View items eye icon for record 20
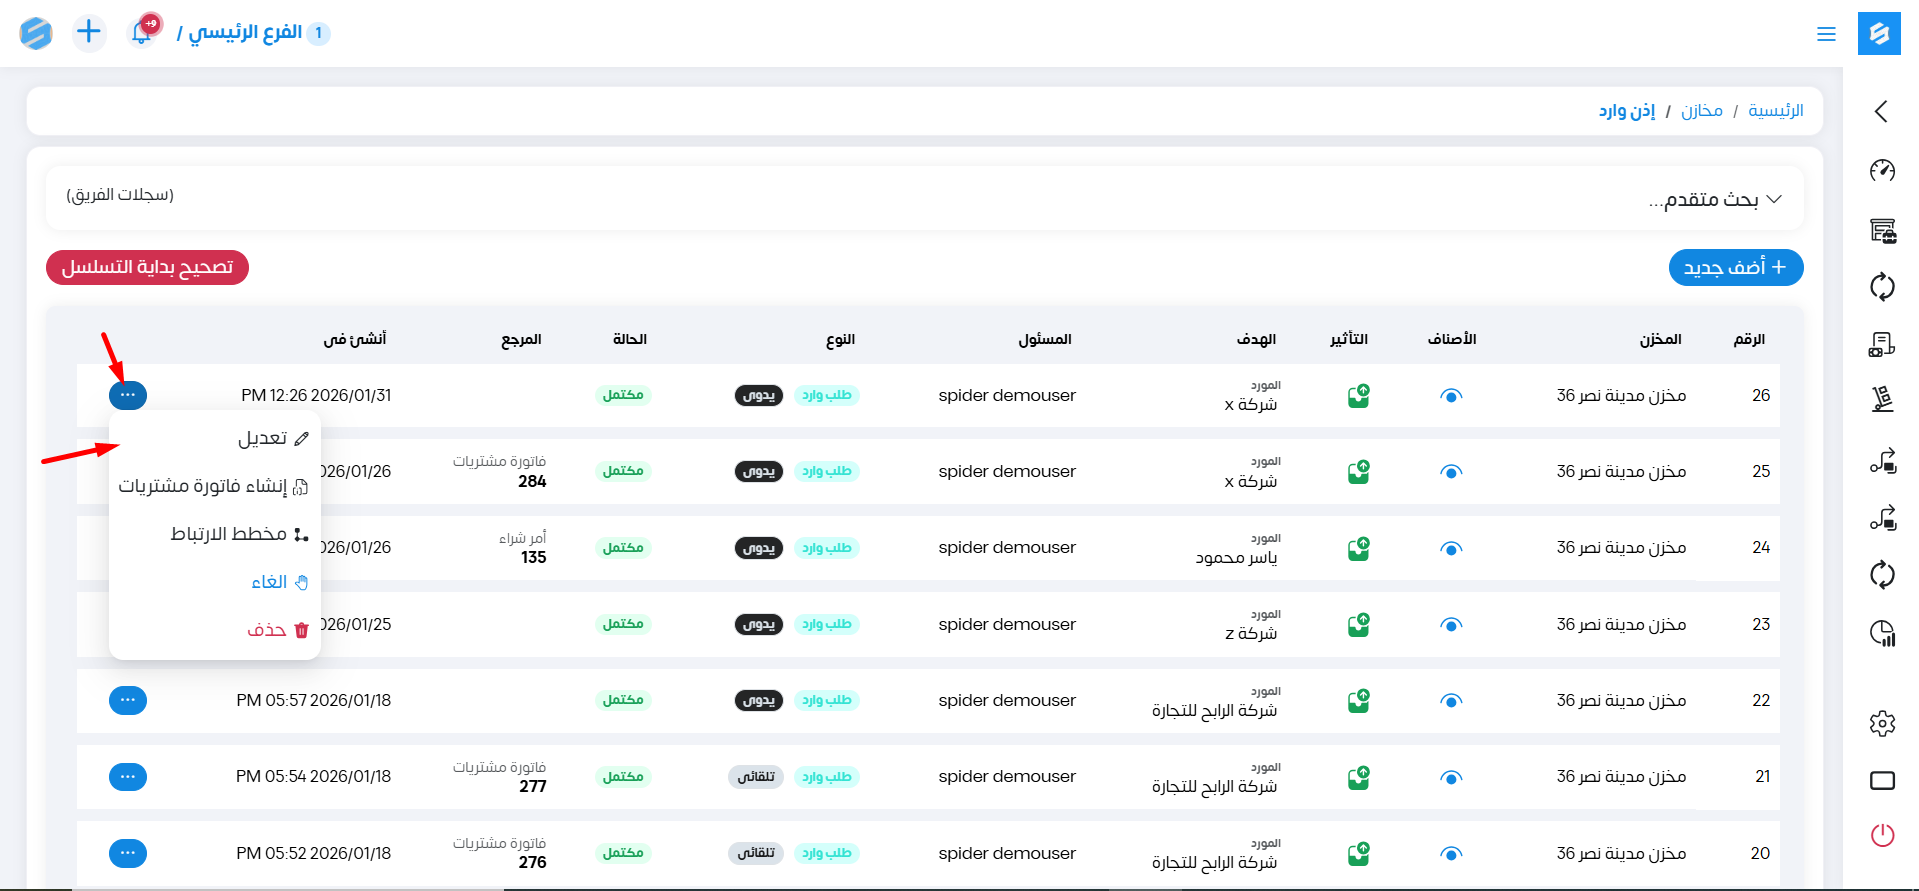Screen dimensions: 1919x891 point(1451,854)
